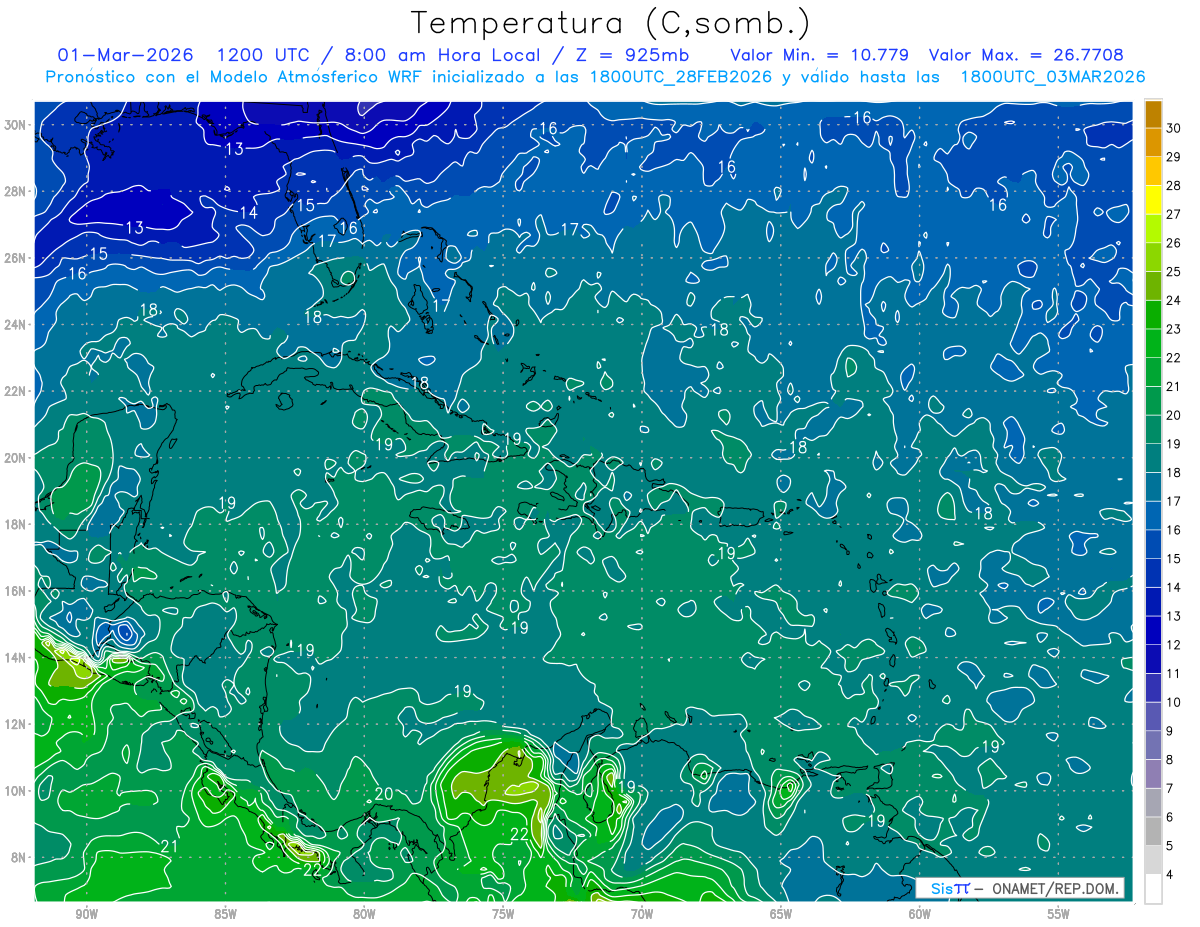
Task: Click the 18N latitude axis label
Action: coord(17,524)
